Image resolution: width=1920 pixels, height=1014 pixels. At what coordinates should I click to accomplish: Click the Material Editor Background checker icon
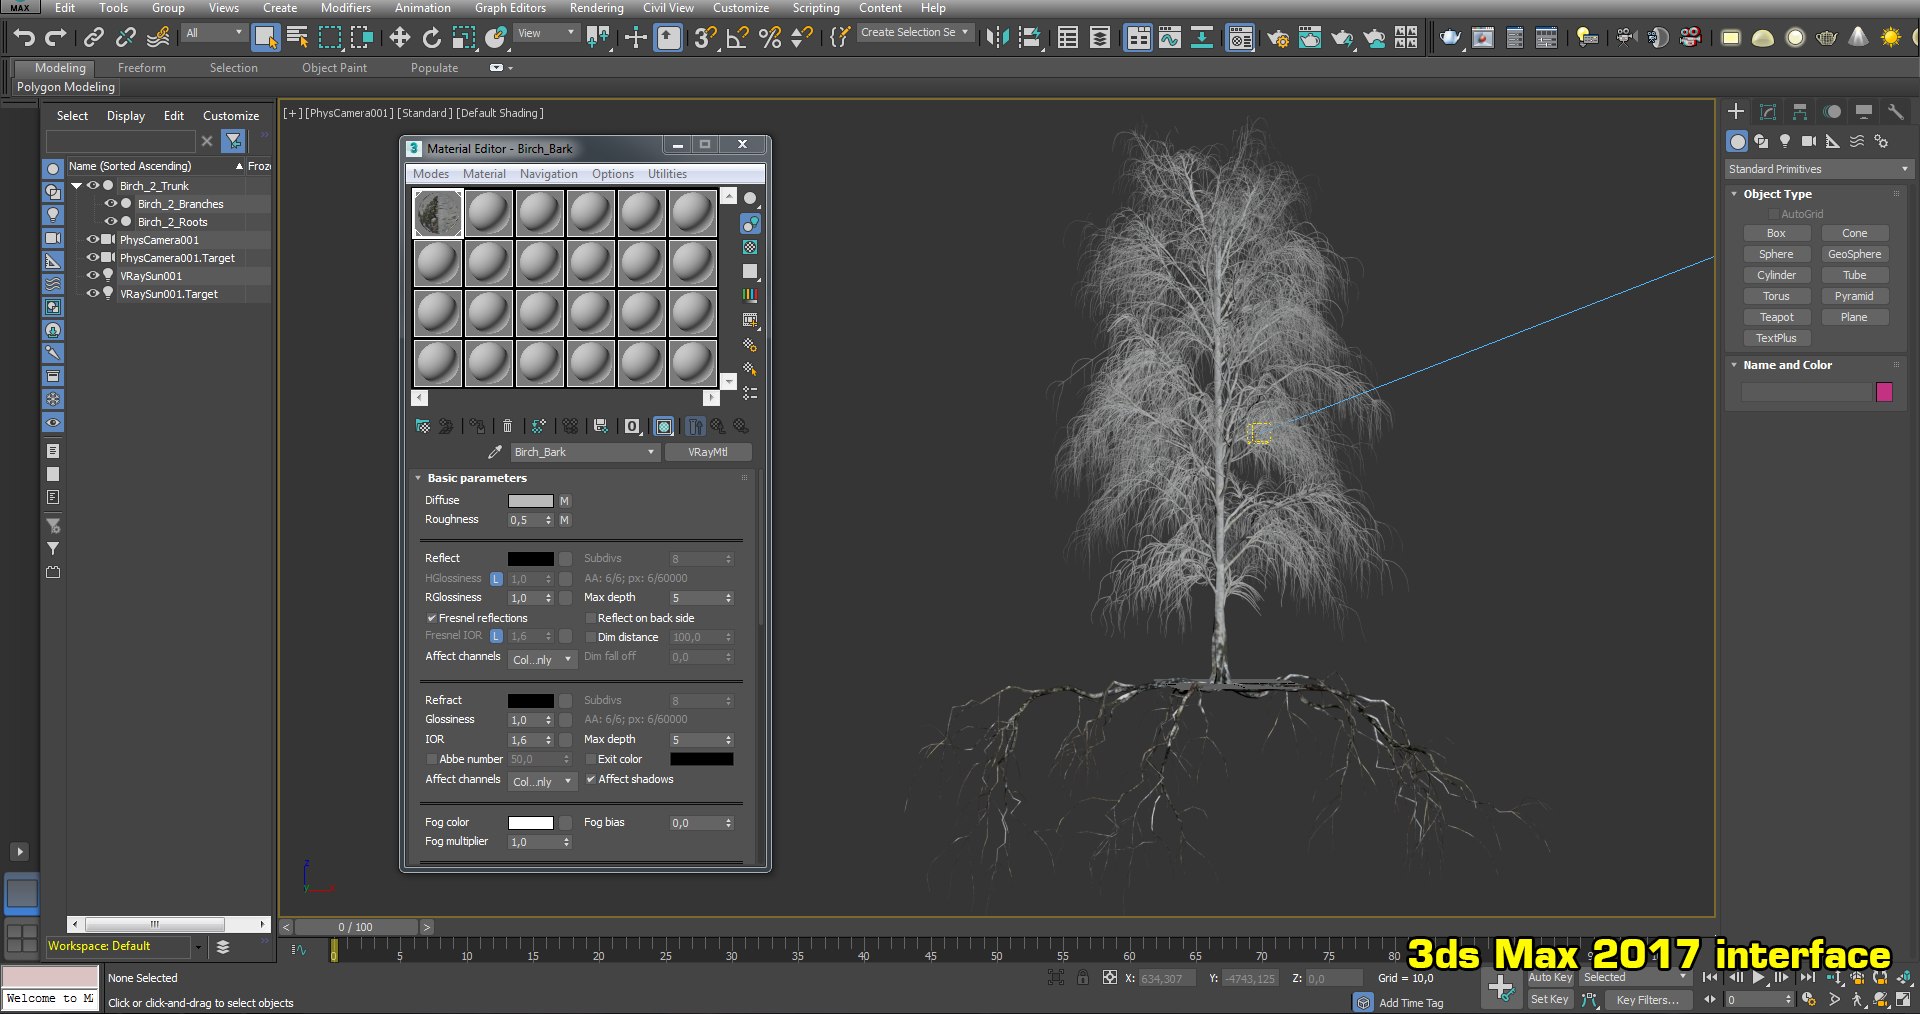750,247
